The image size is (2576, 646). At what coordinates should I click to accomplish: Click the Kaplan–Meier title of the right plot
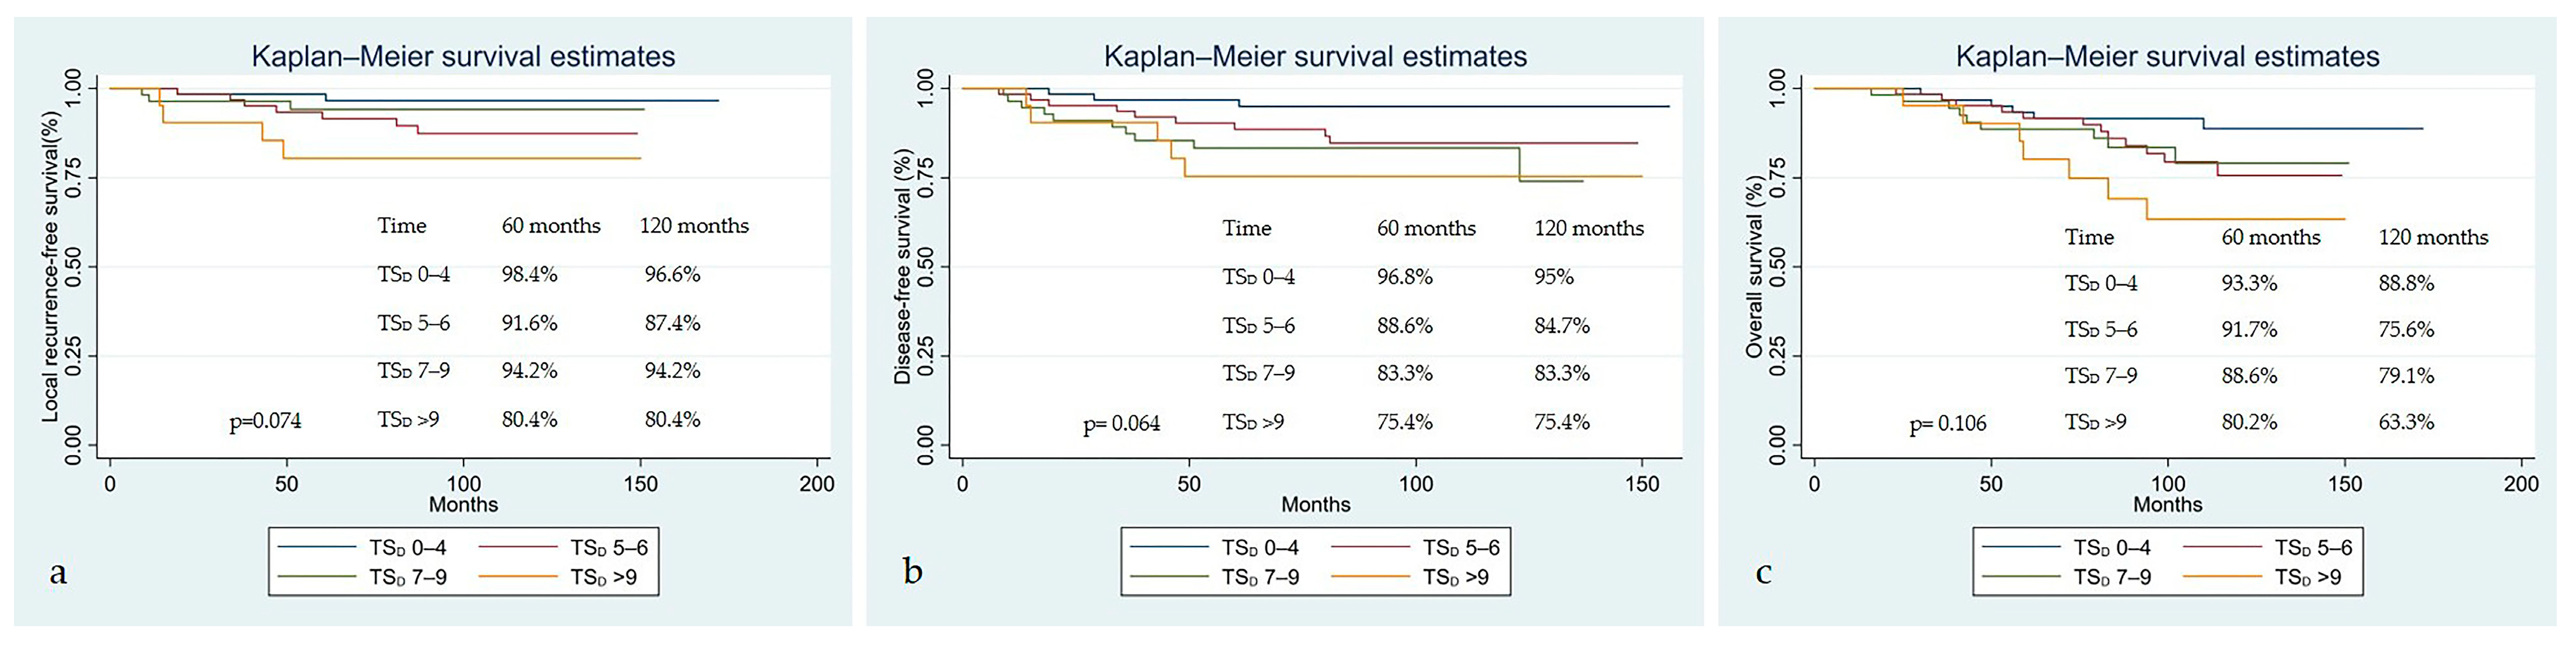click(2167, 56)
